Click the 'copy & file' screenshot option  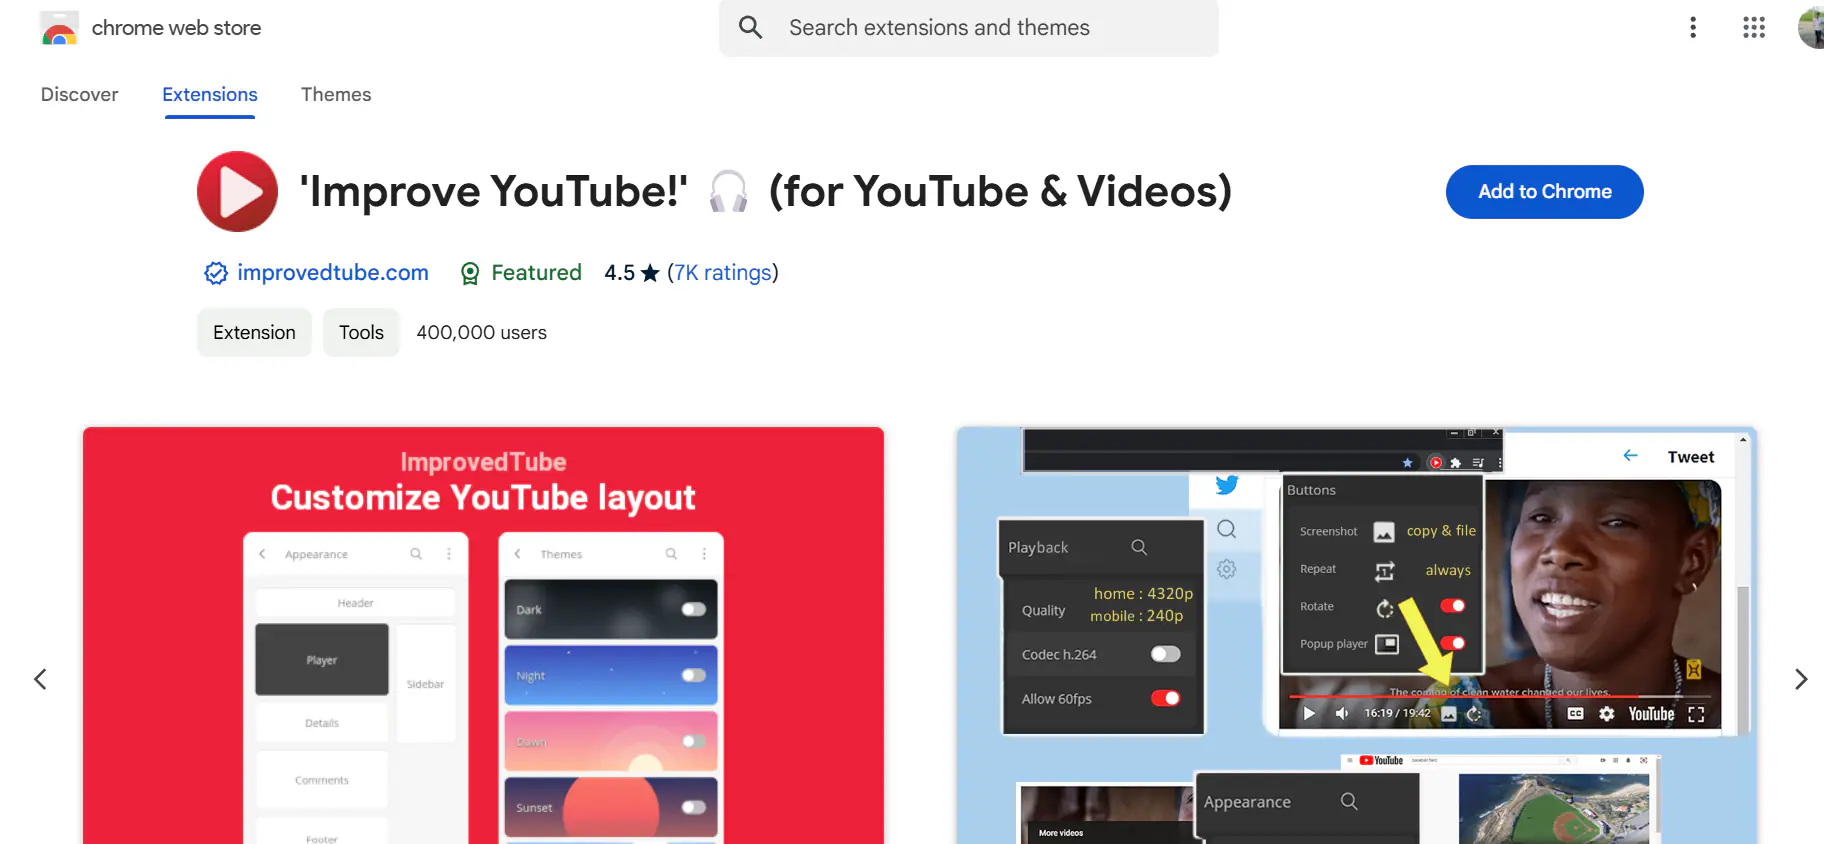tap(1441, 531)
